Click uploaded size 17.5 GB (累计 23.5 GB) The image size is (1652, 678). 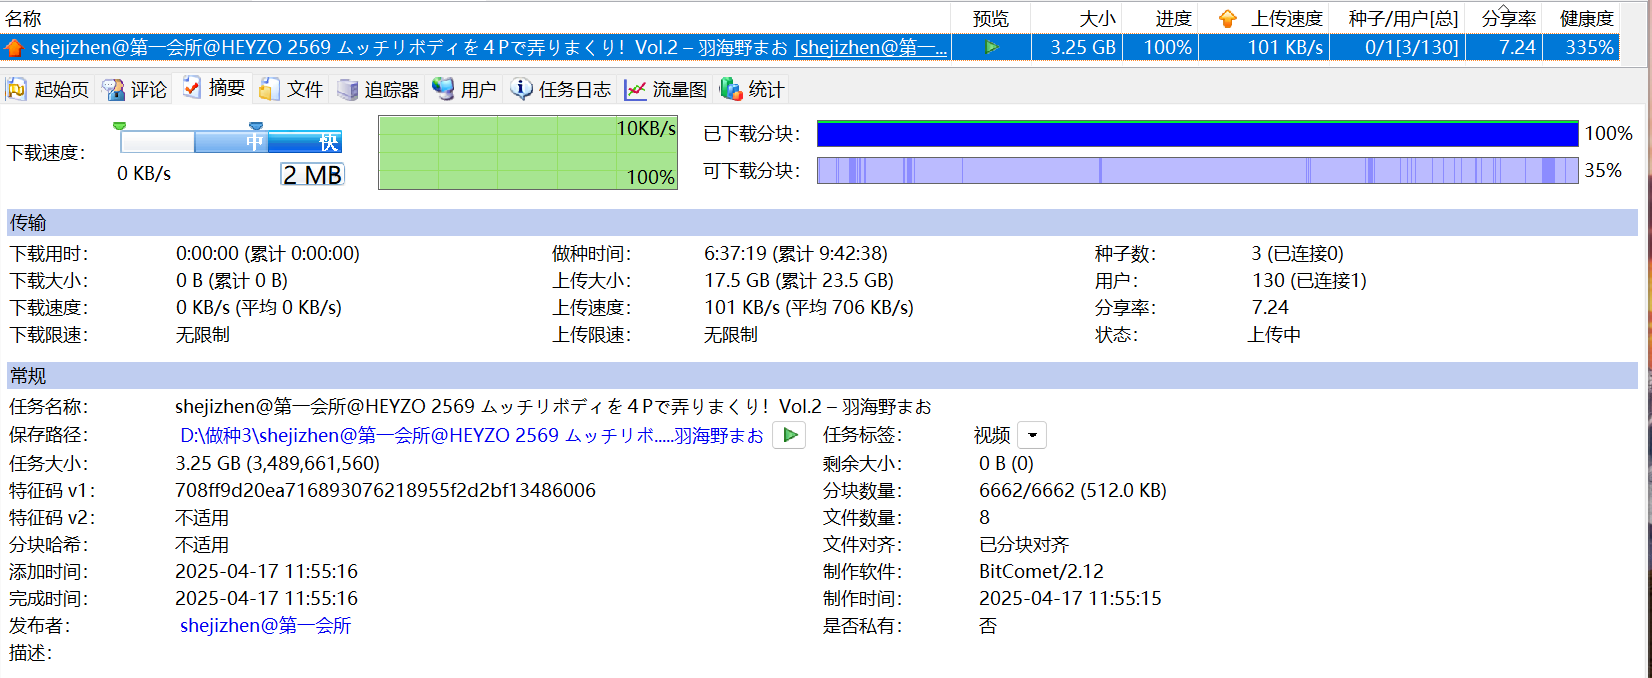798,280
